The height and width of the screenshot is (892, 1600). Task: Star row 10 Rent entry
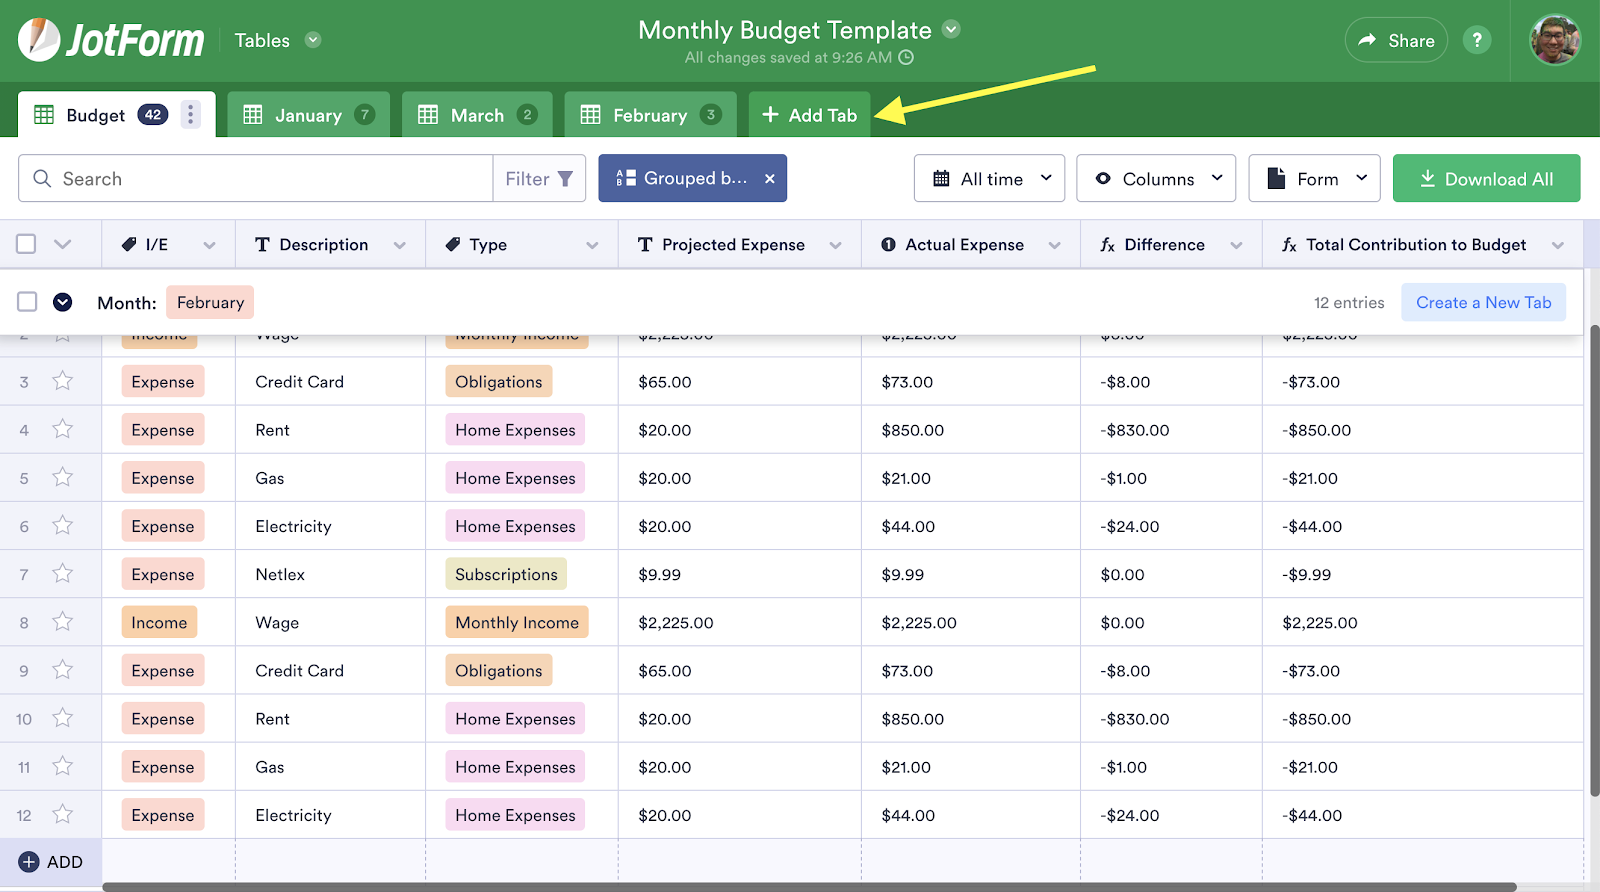coord(63,718)
